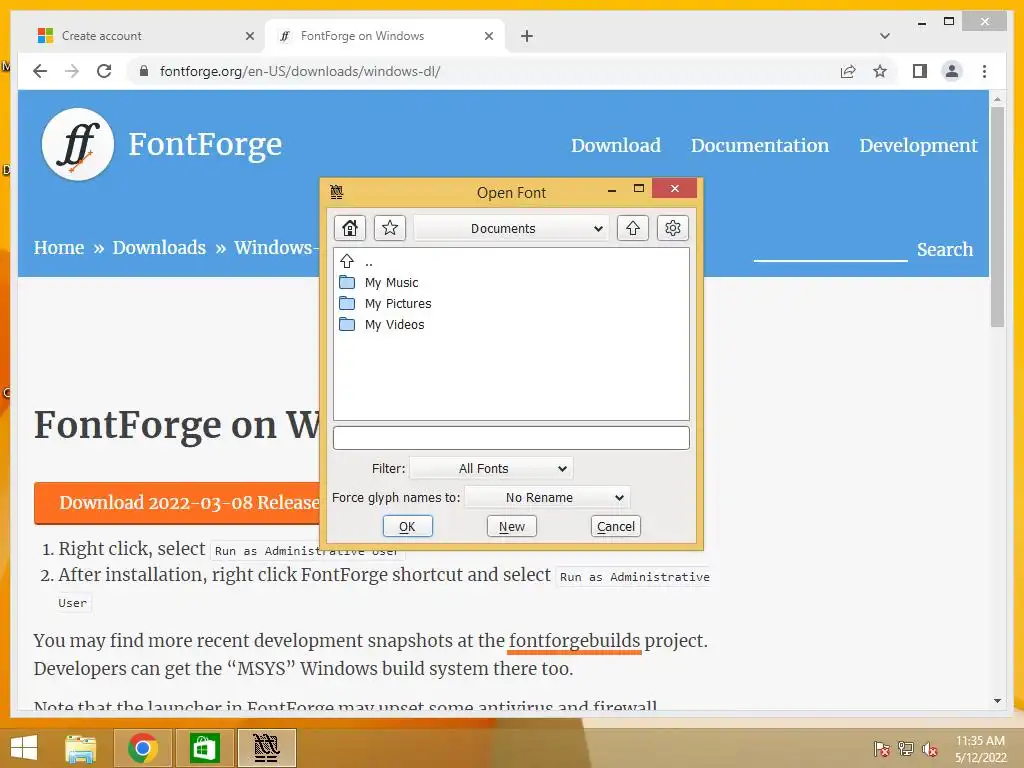Image resolution: width=1024 pixels, height=768 pixels.
Task: Close the Open Font dialog
Action: (675, 189)
